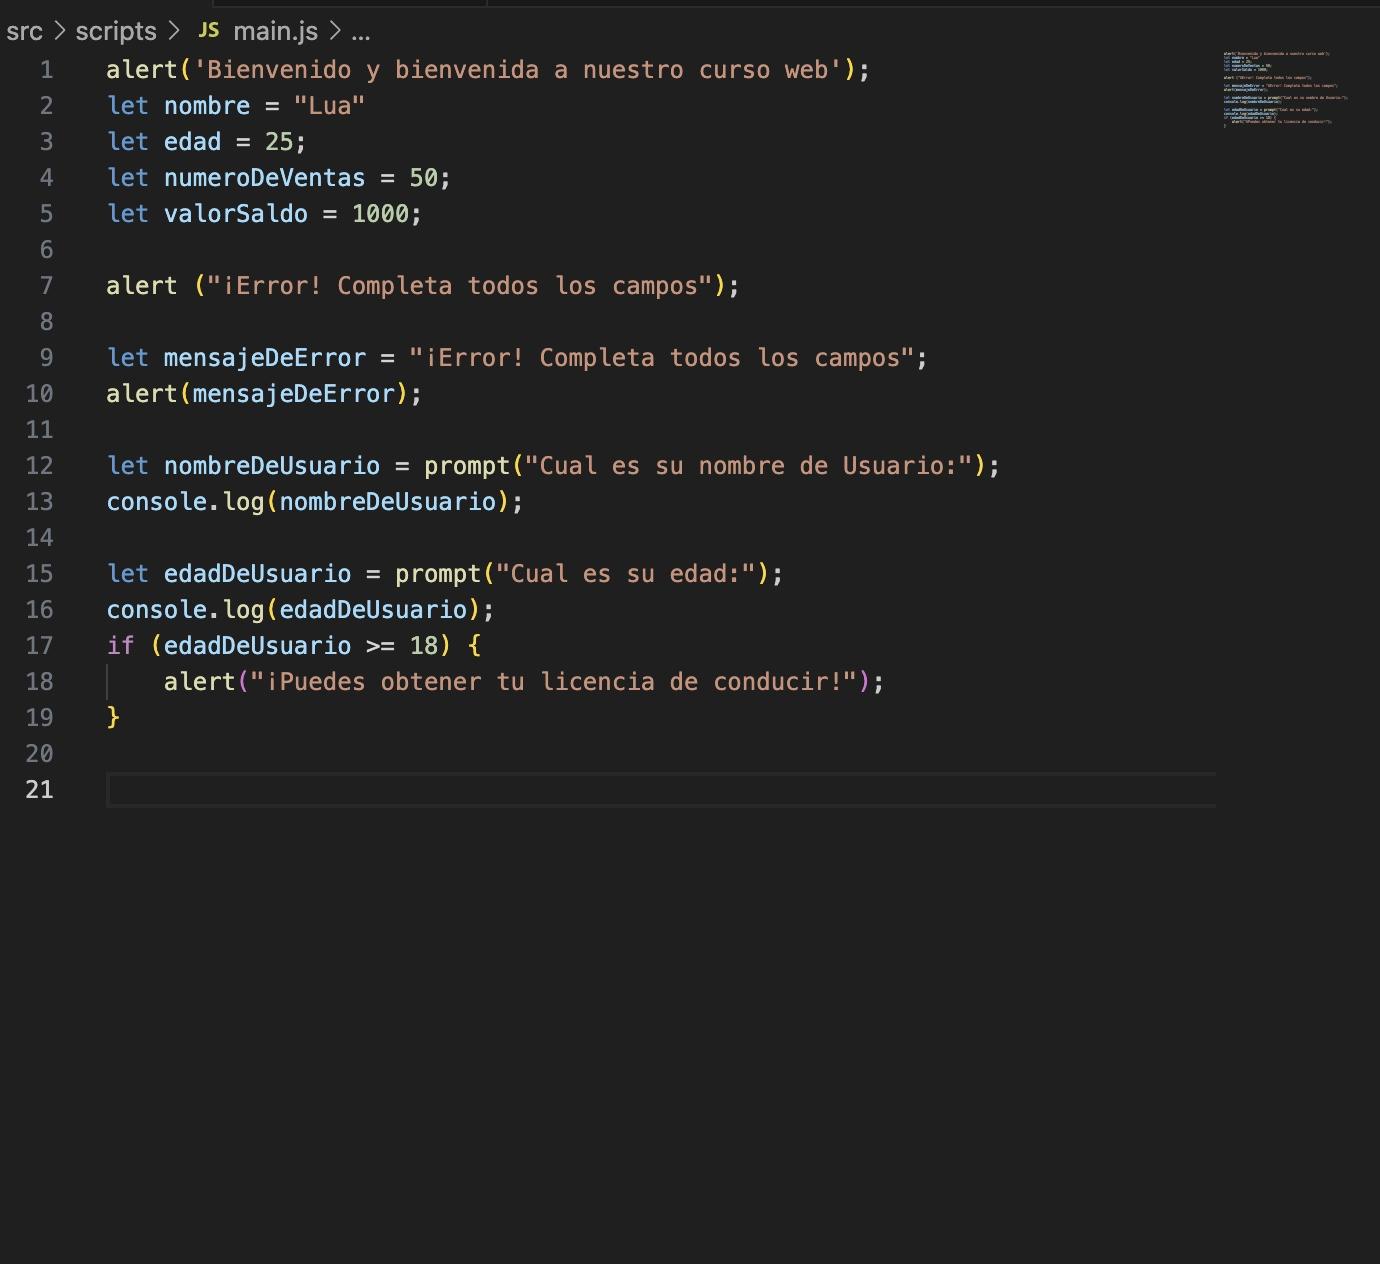
Task: Expand the chevron after scripts in the breadcrumb
Action: point(174,31)
